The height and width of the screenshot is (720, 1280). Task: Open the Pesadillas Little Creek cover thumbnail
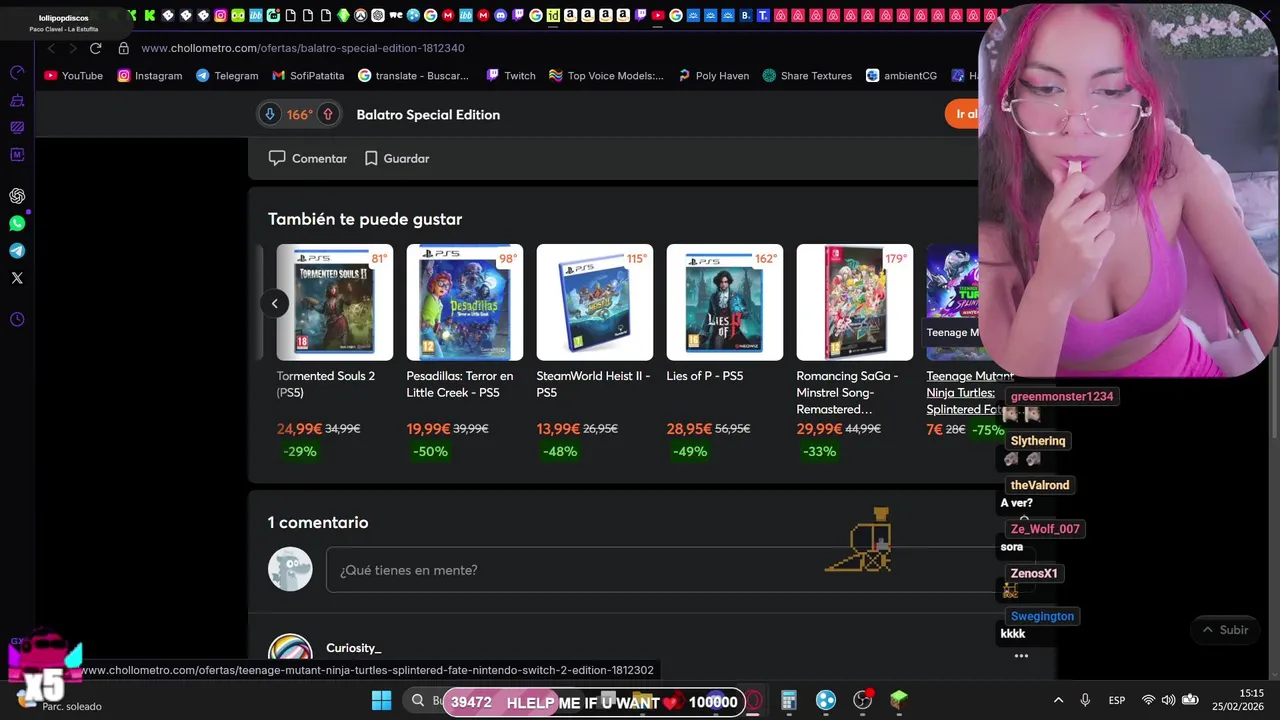pos(465,302)
